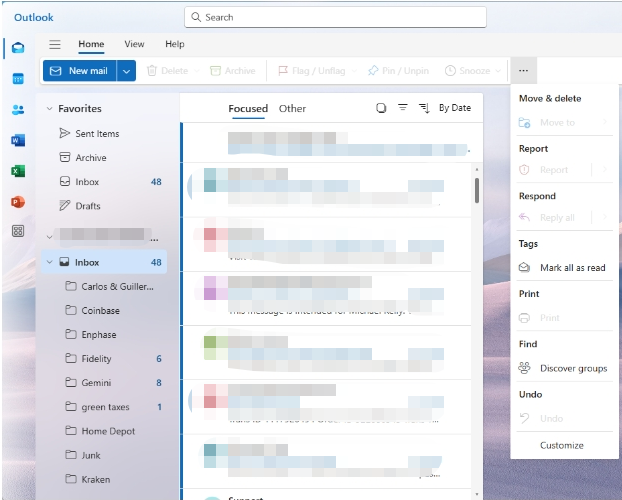
Task: Select Undo in overflow menu
Action: pos(564,418)
